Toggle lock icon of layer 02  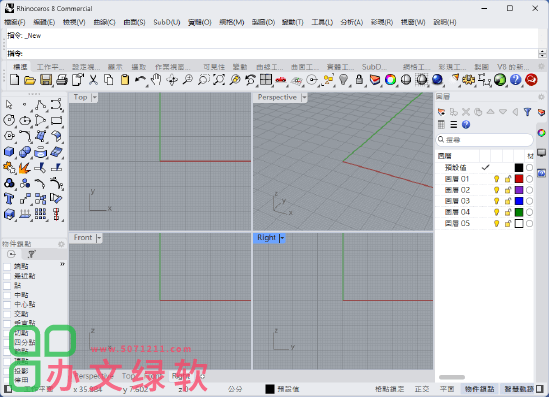click(x=508, y=190)
